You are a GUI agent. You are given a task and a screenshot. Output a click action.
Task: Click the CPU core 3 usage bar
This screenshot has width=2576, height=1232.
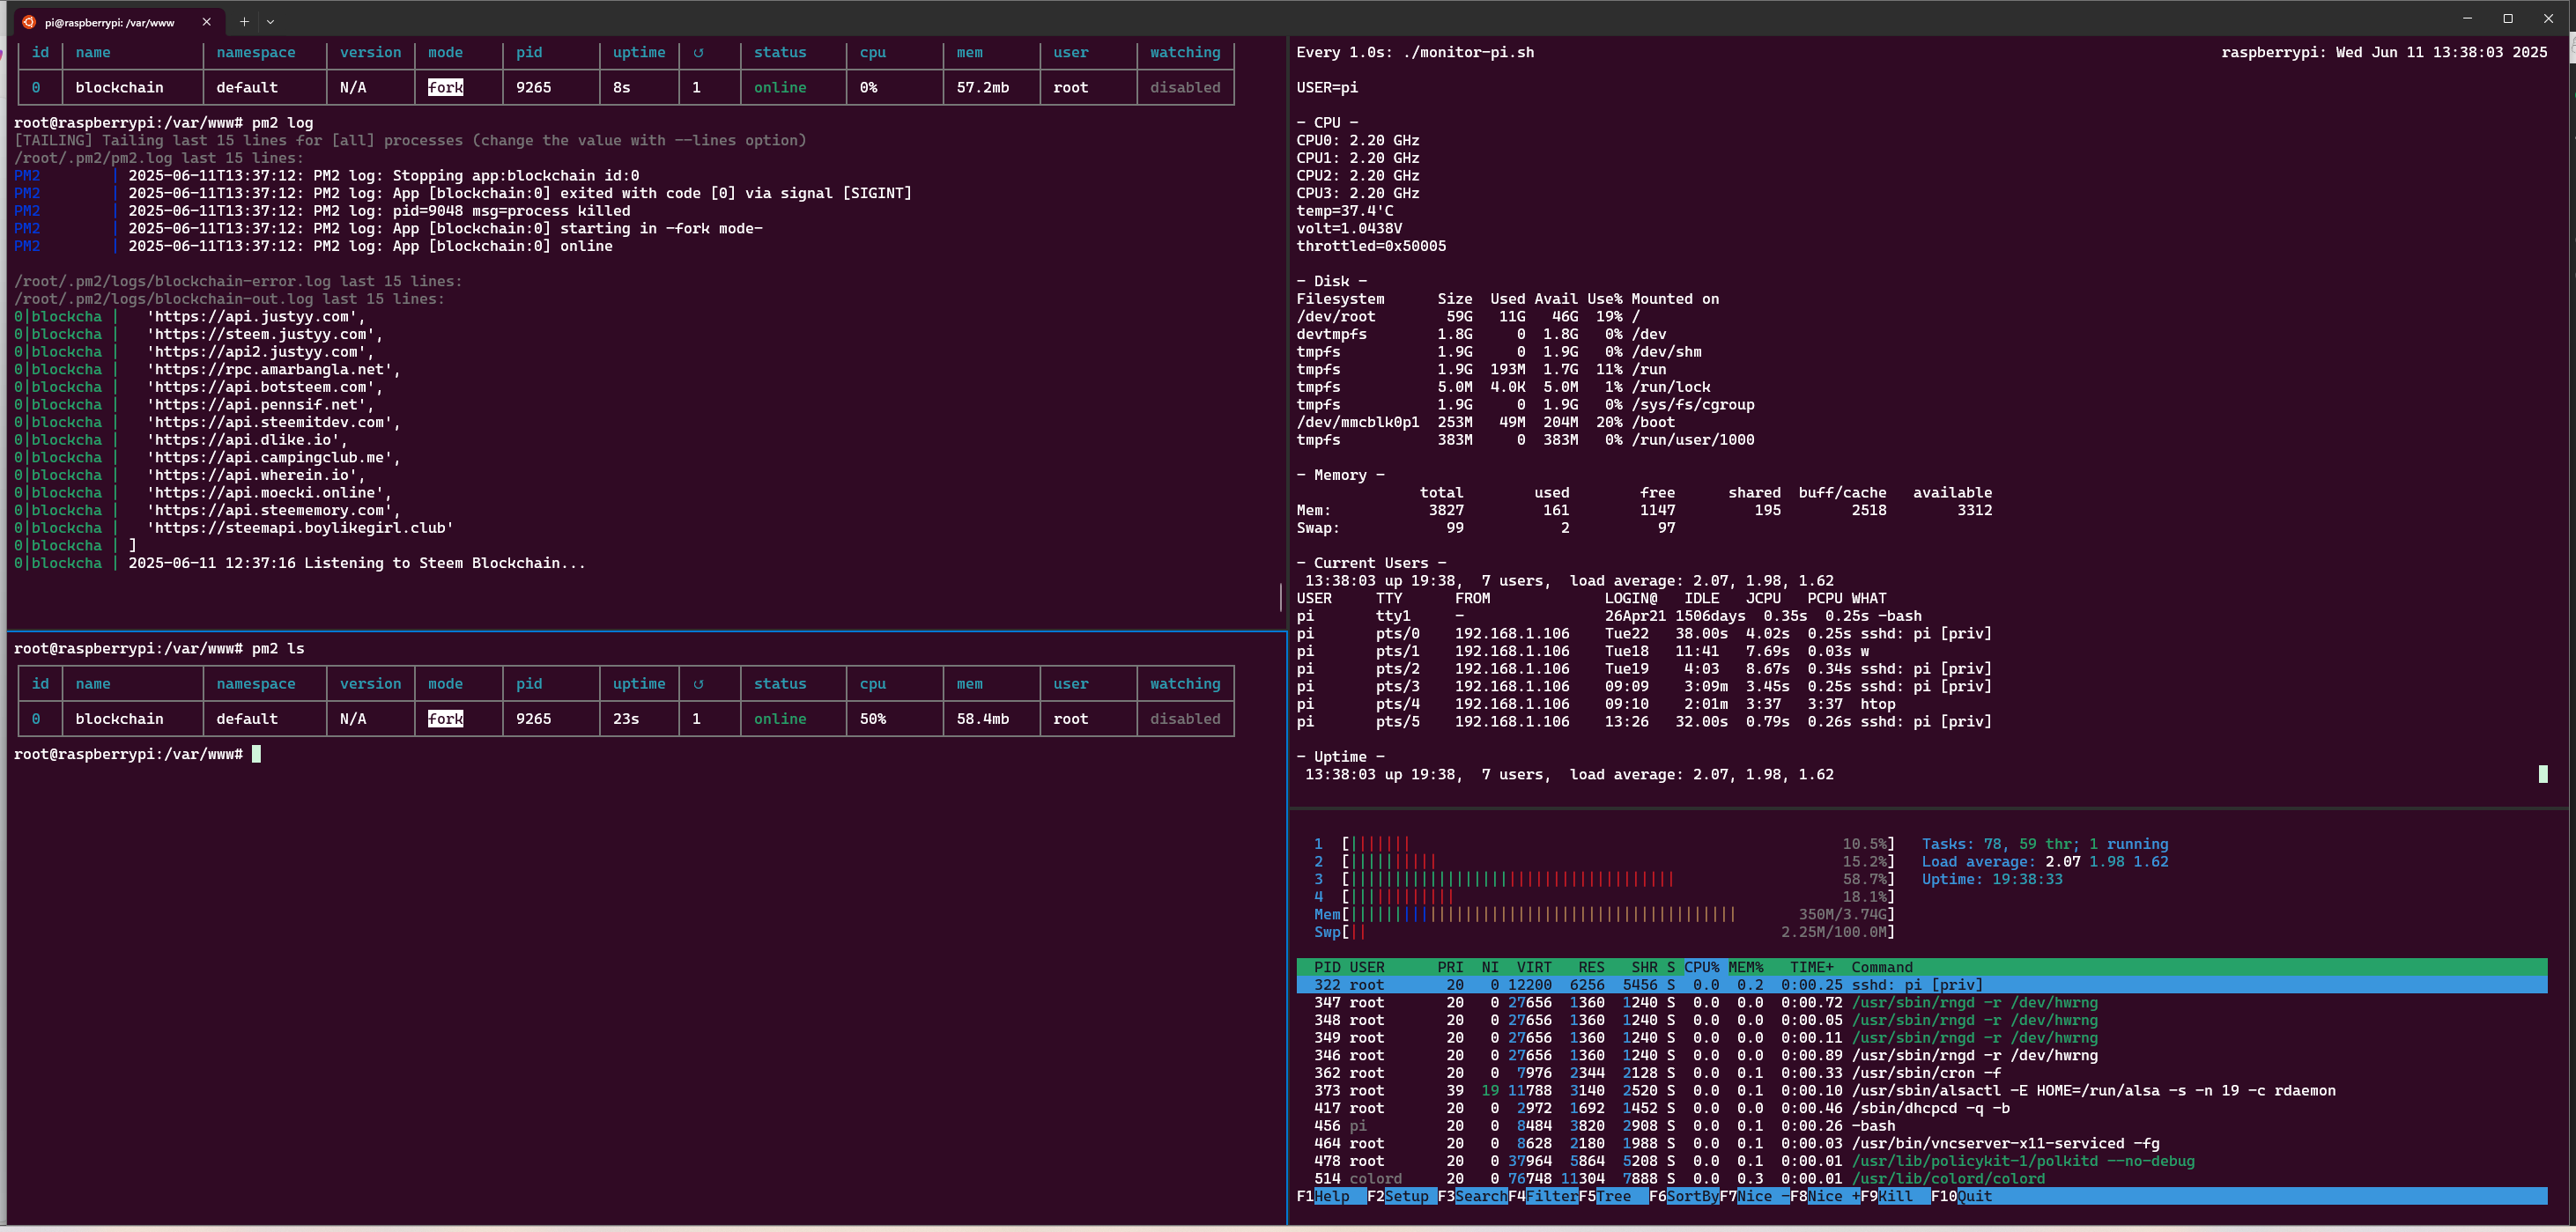click(x=1510, y=879)
